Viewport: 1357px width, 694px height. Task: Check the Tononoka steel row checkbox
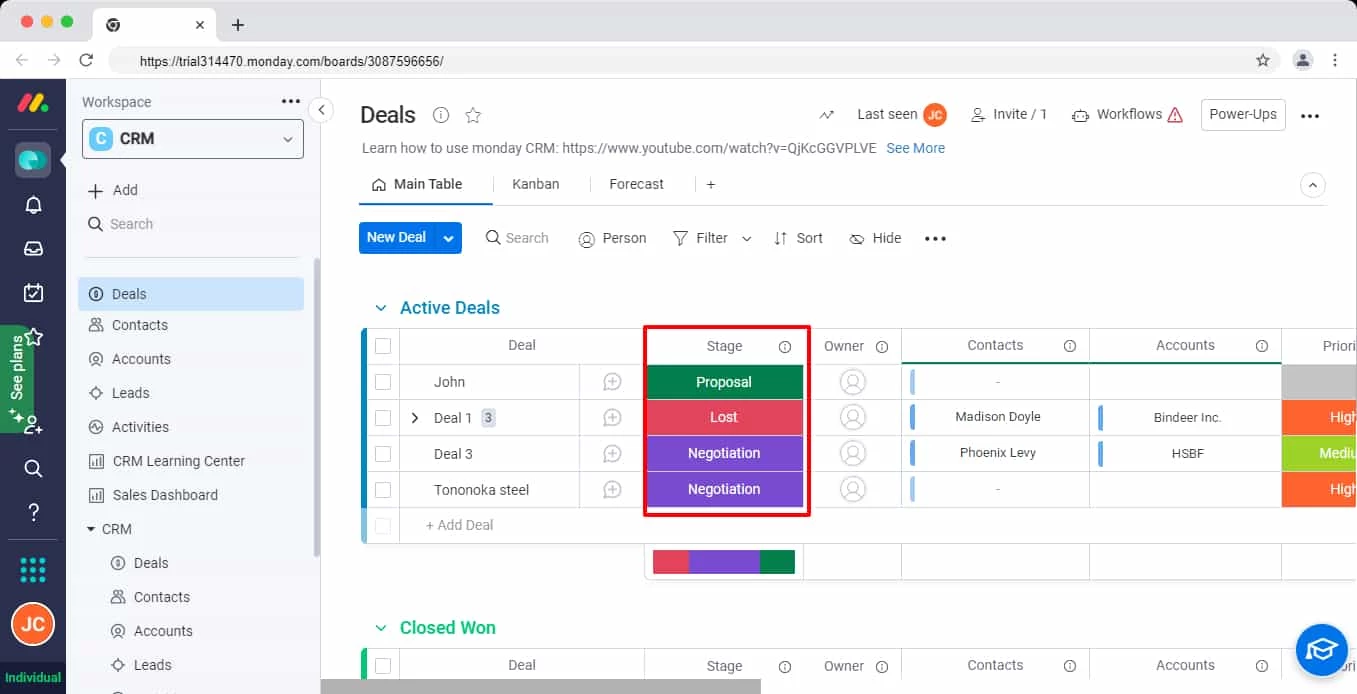tap(383, 490)
